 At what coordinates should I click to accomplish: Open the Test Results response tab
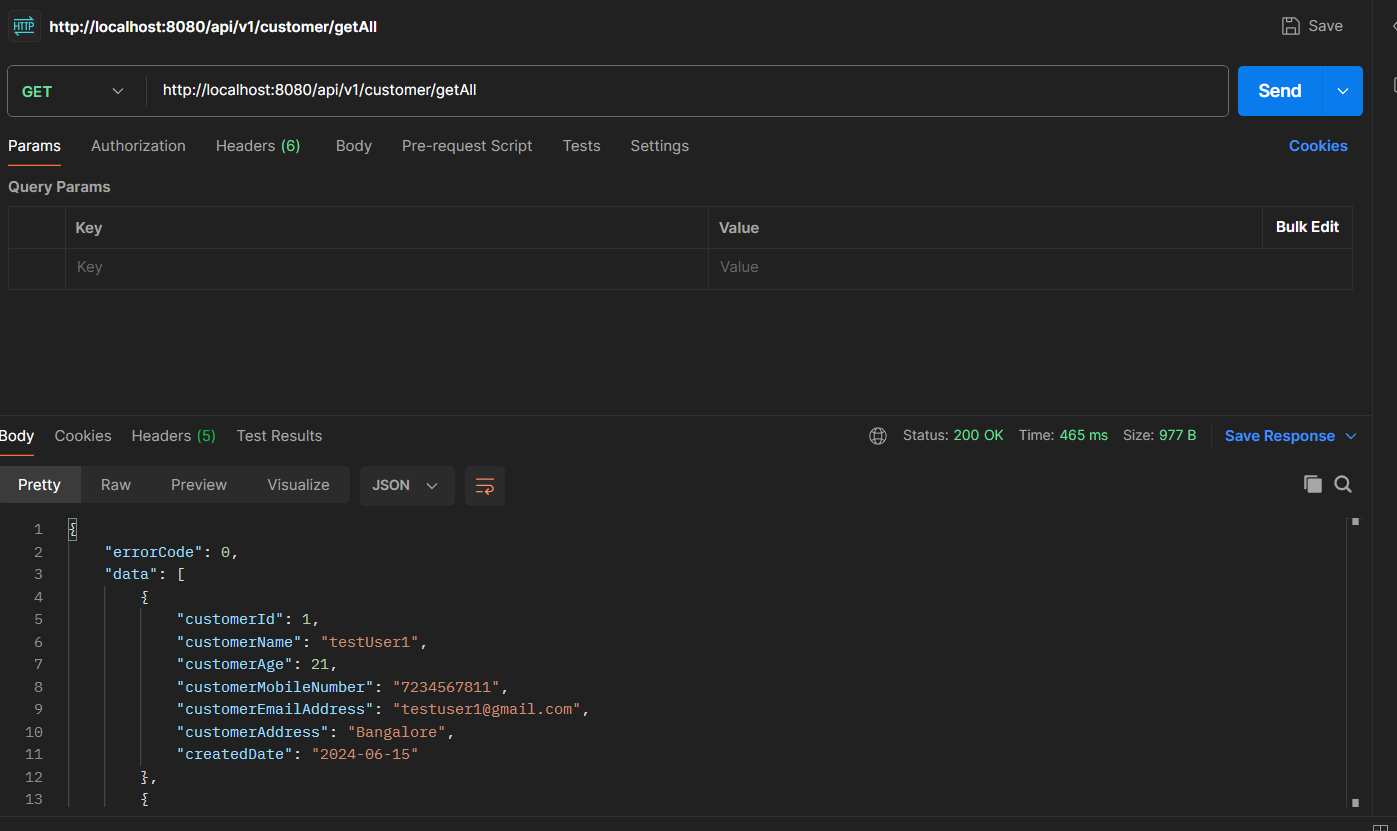279,436
